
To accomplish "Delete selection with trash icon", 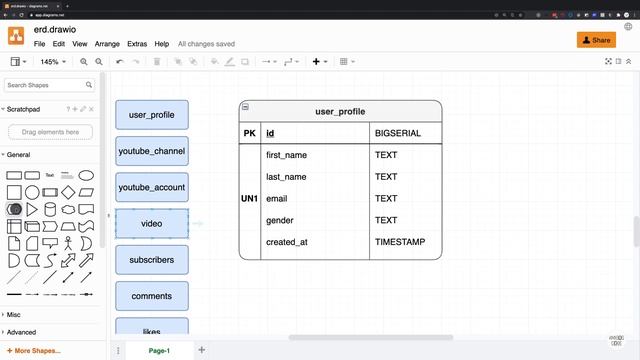I will pos(157,62).
